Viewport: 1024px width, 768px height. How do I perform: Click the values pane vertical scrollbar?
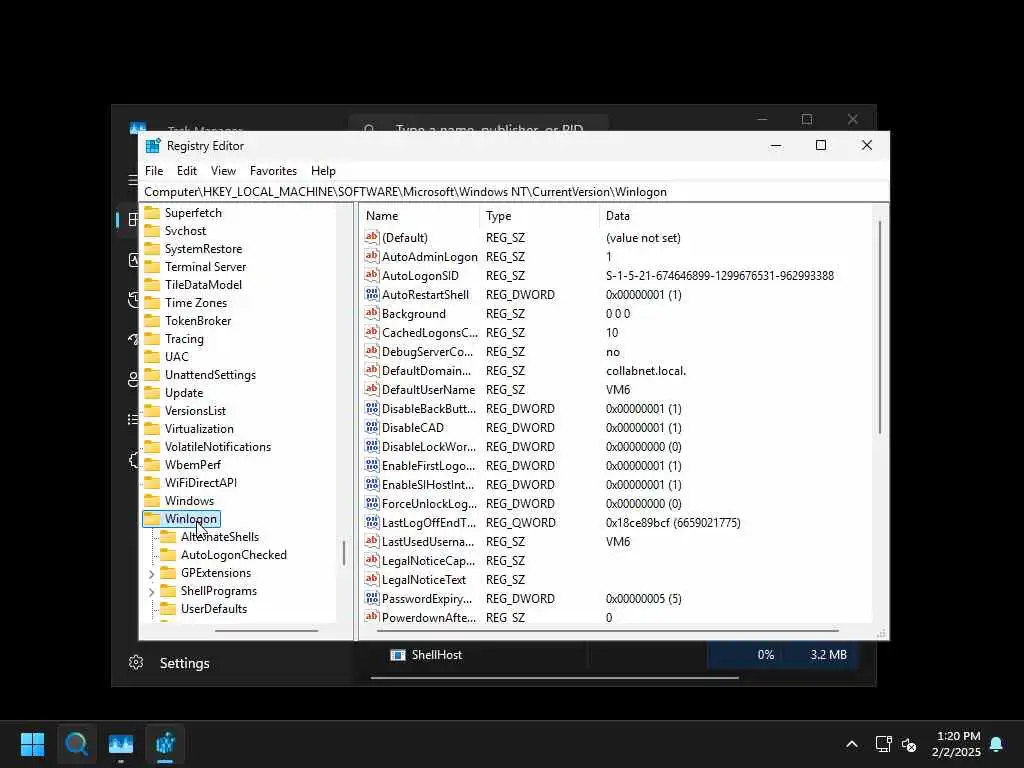(x=880, y=327)
